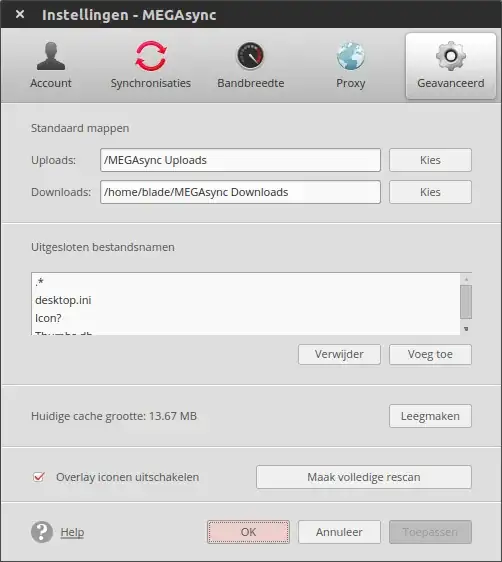Select Icon? in excluded list
The height and width of the screenshot is (562, 502).
[245, 318]
